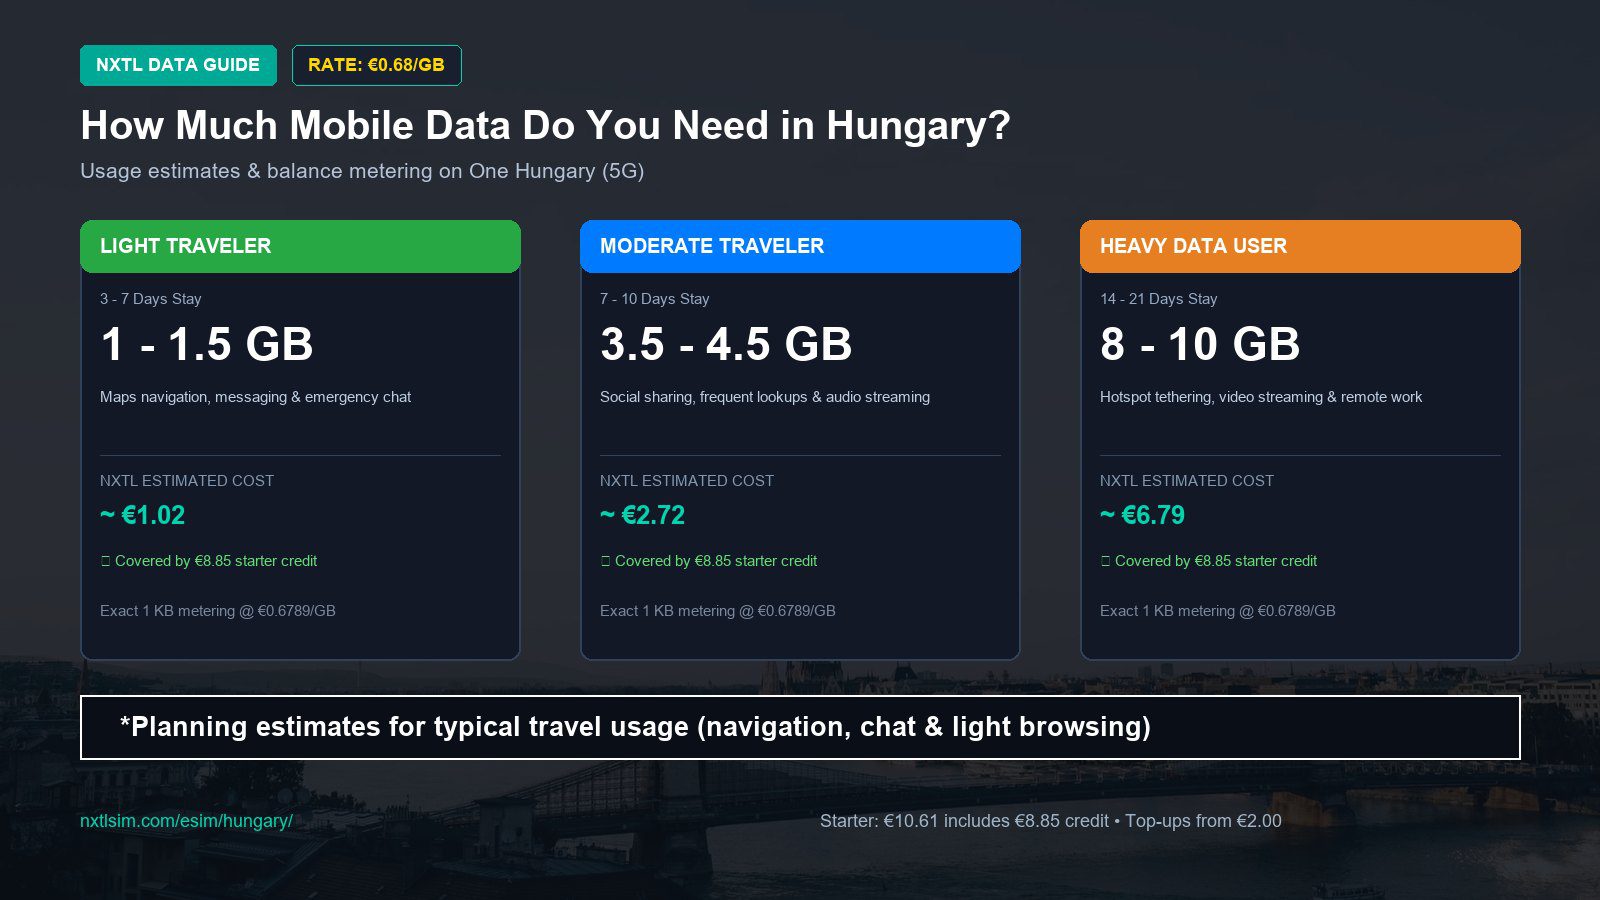
Task: Click the '~ €2.72' estimated cost
Action: (643, 515)
